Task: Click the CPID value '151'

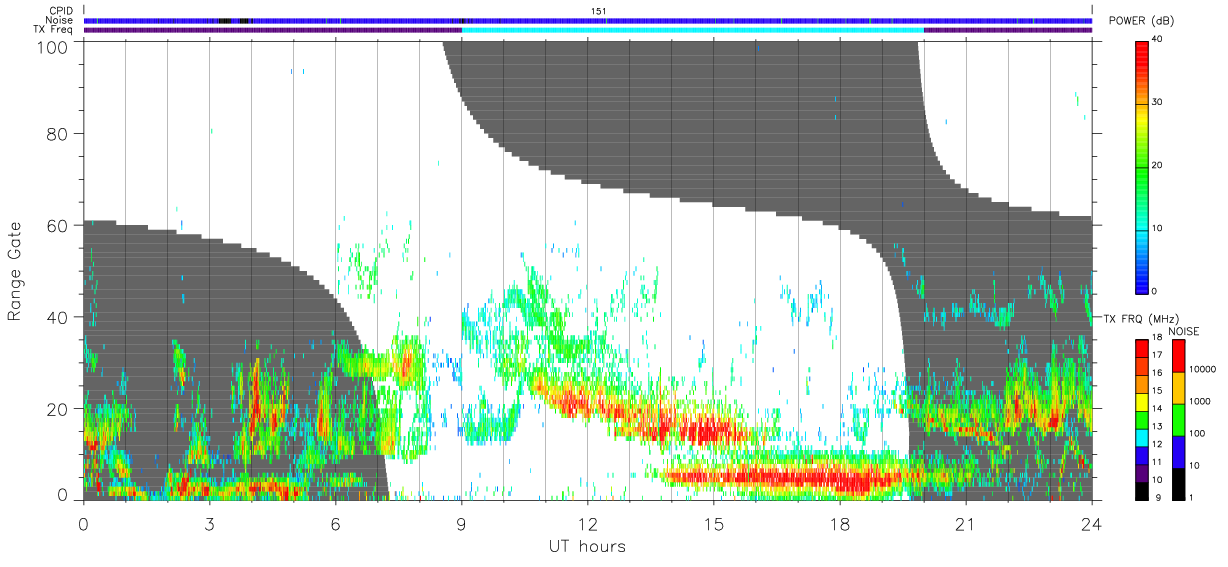Action: coord(598,11)
